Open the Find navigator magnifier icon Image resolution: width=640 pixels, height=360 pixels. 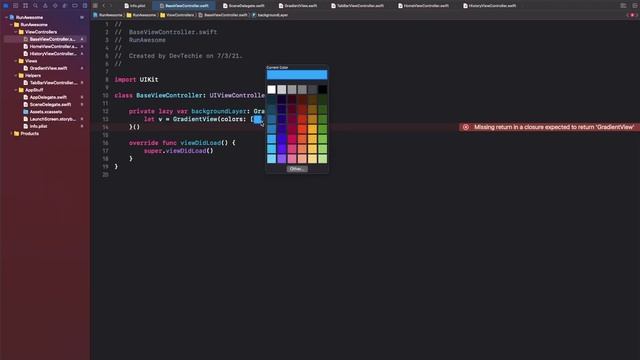pyautogui.click(x=35, y=6)
